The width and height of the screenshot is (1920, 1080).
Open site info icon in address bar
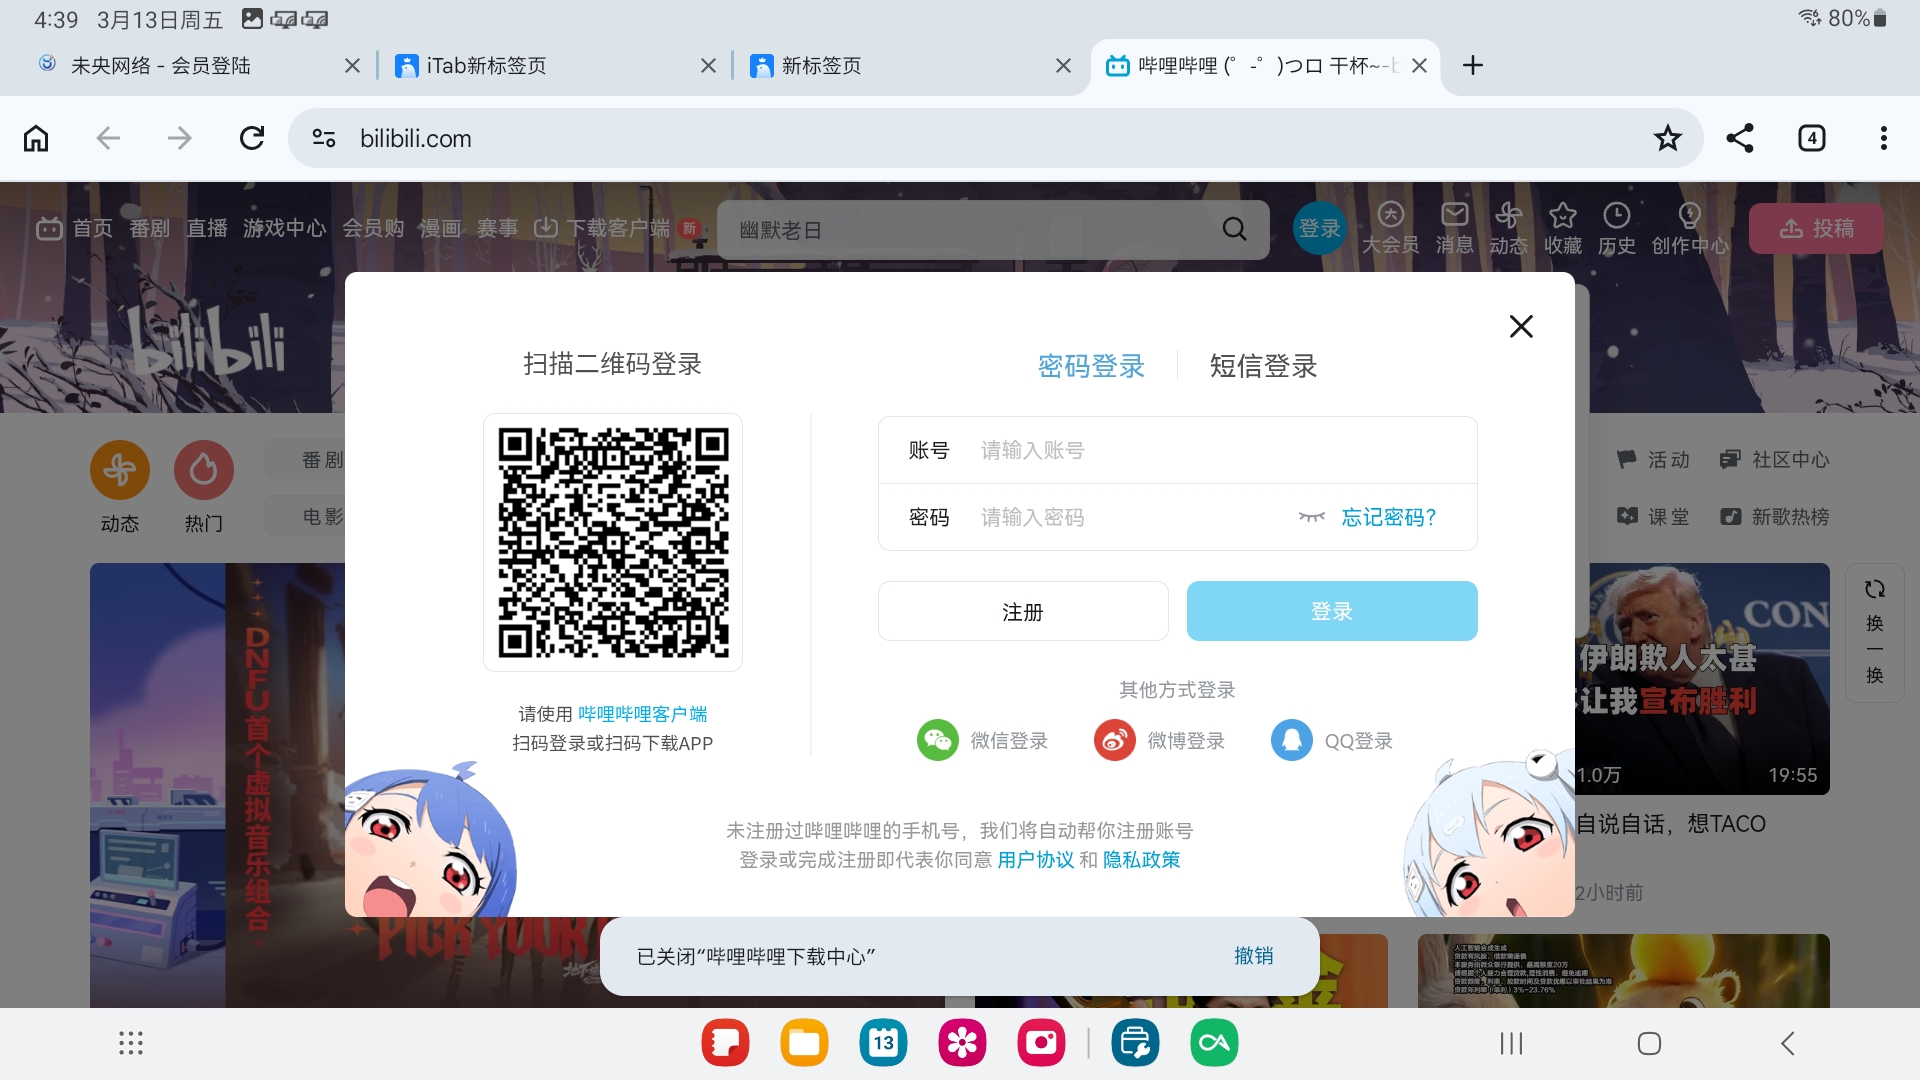(324, 138)
